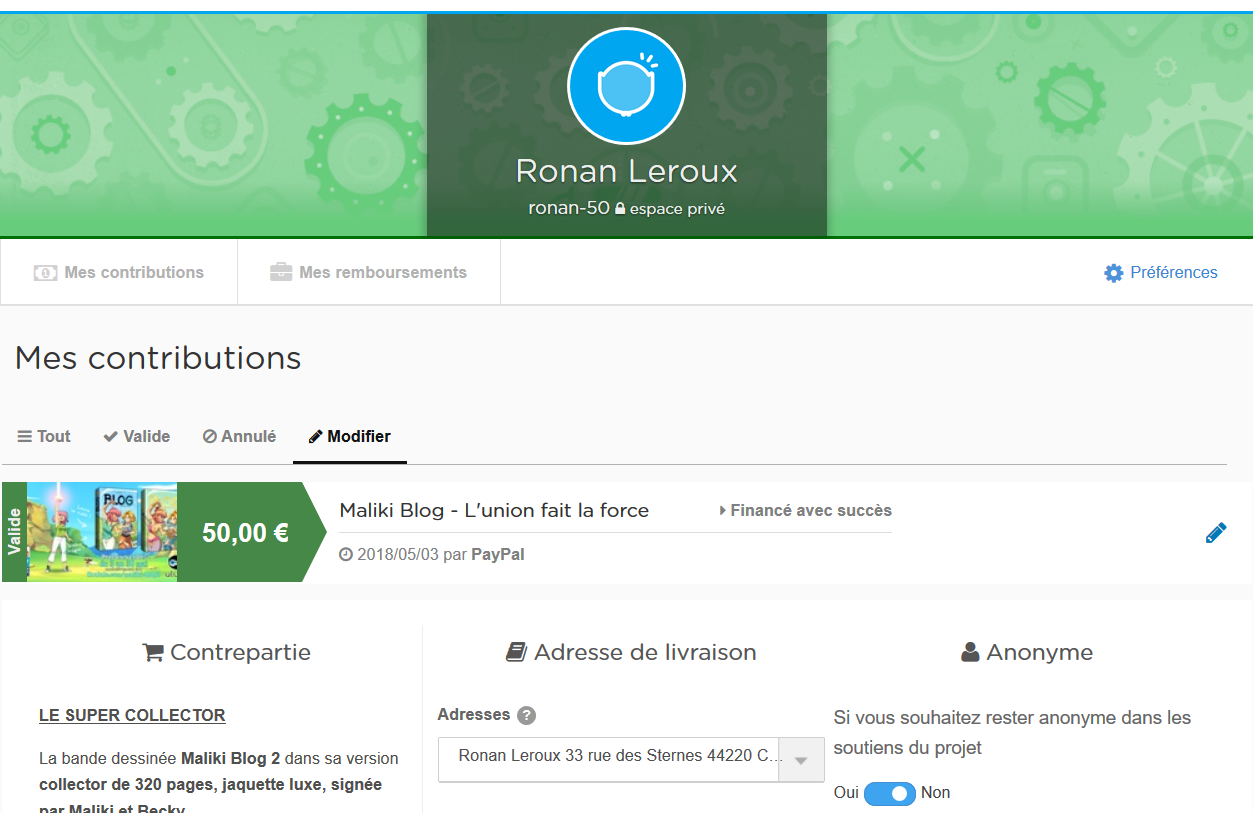
Task: Toggle the anonymous Oui/Non switch
Action: 889,793
